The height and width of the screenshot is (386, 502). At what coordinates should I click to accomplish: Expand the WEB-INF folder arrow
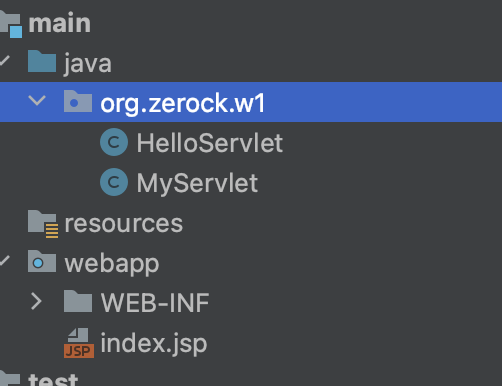click(x=36, y=301)
